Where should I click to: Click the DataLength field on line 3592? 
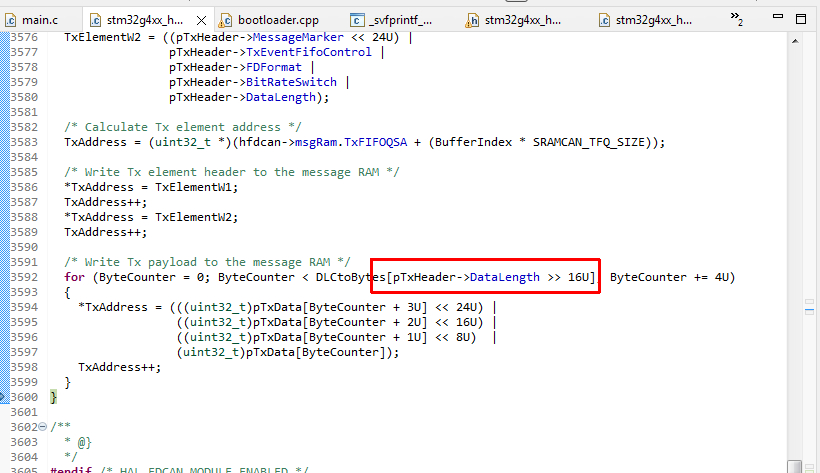pyautogui.click(x=505, y=277)
